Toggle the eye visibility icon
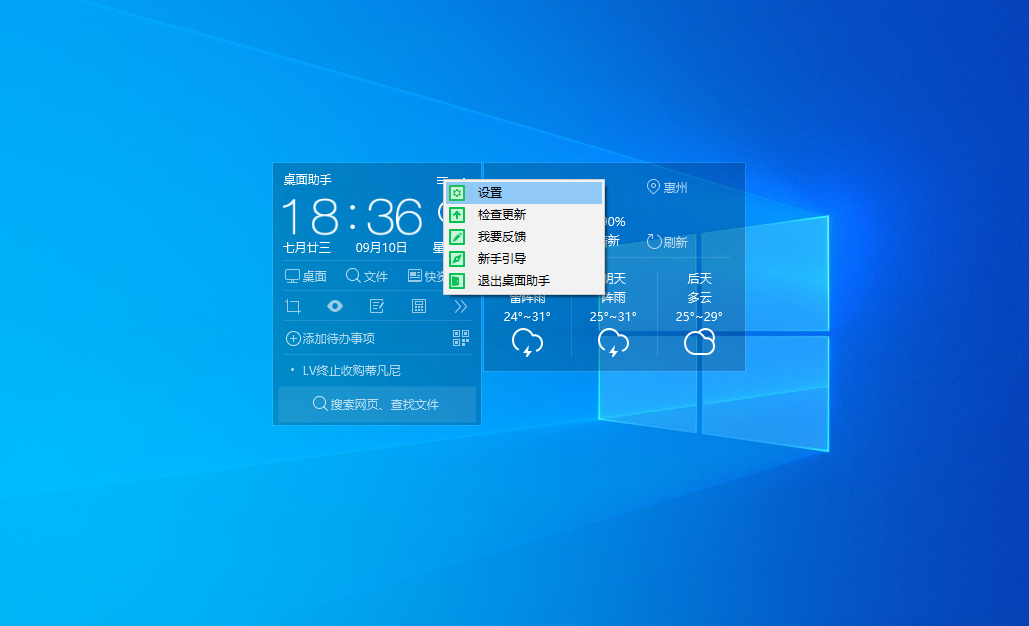 click(335, 306)
